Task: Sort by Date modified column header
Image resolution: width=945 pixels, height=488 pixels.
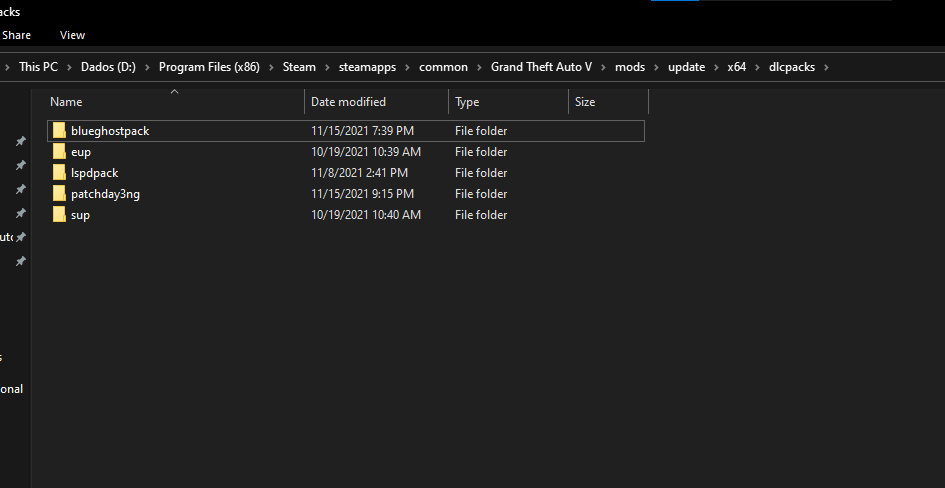Action: tap(348, 102)
